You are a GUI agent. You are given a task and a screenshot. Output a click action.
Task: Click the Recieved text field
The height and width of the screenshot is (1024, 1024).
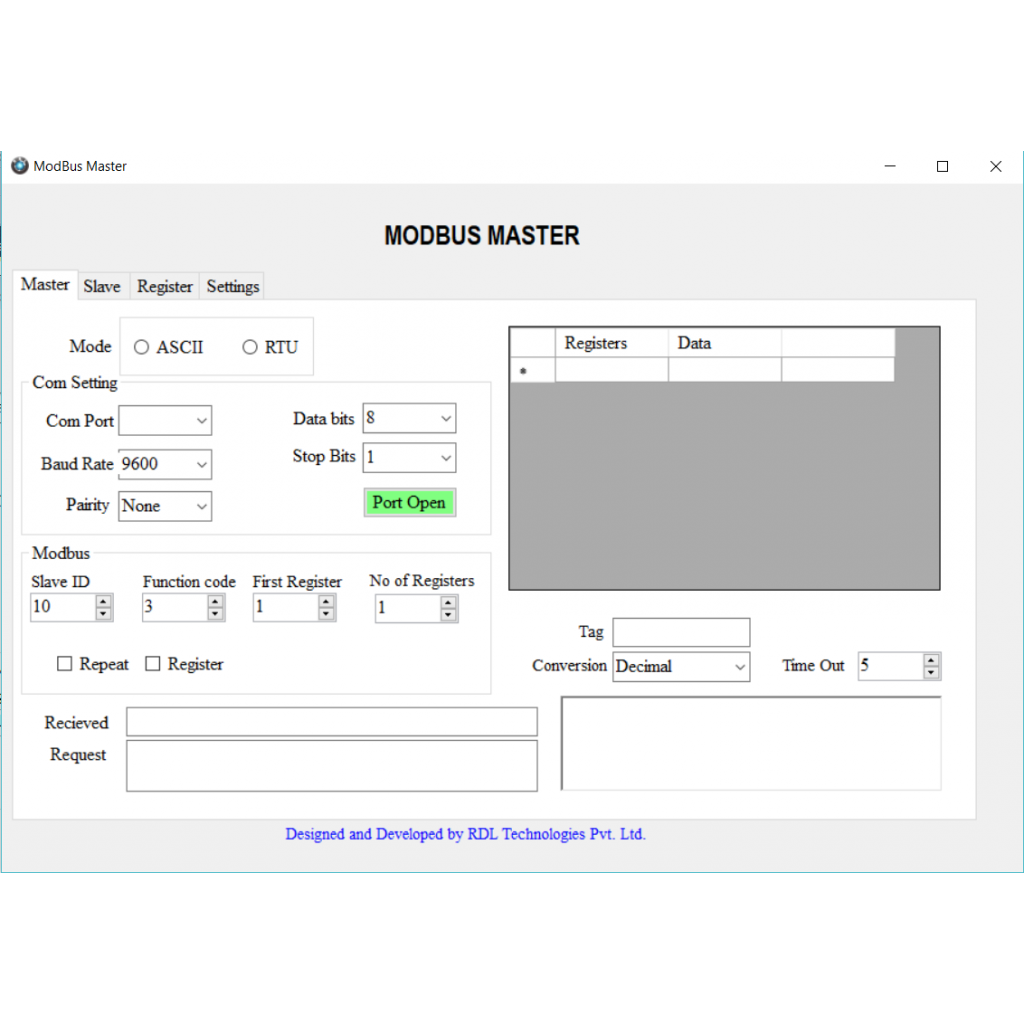[331, 721]
